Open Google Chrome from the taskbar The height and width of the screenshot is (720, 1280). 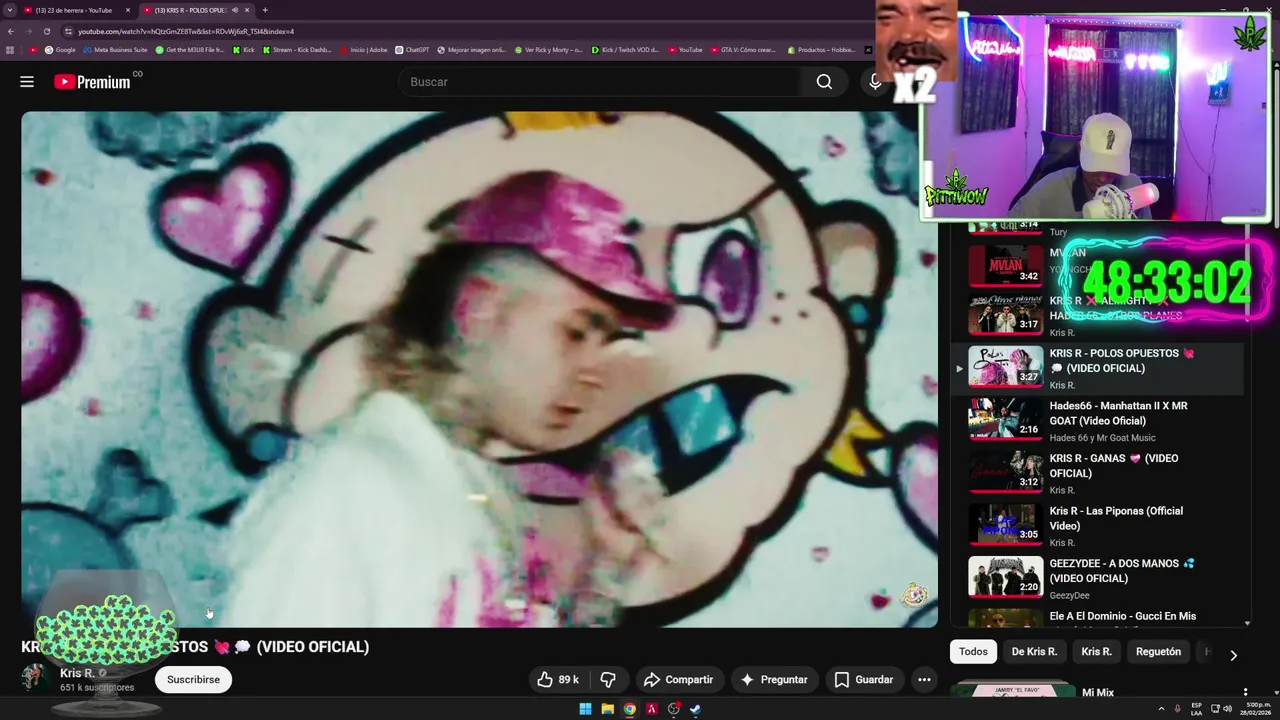point(629,709)
